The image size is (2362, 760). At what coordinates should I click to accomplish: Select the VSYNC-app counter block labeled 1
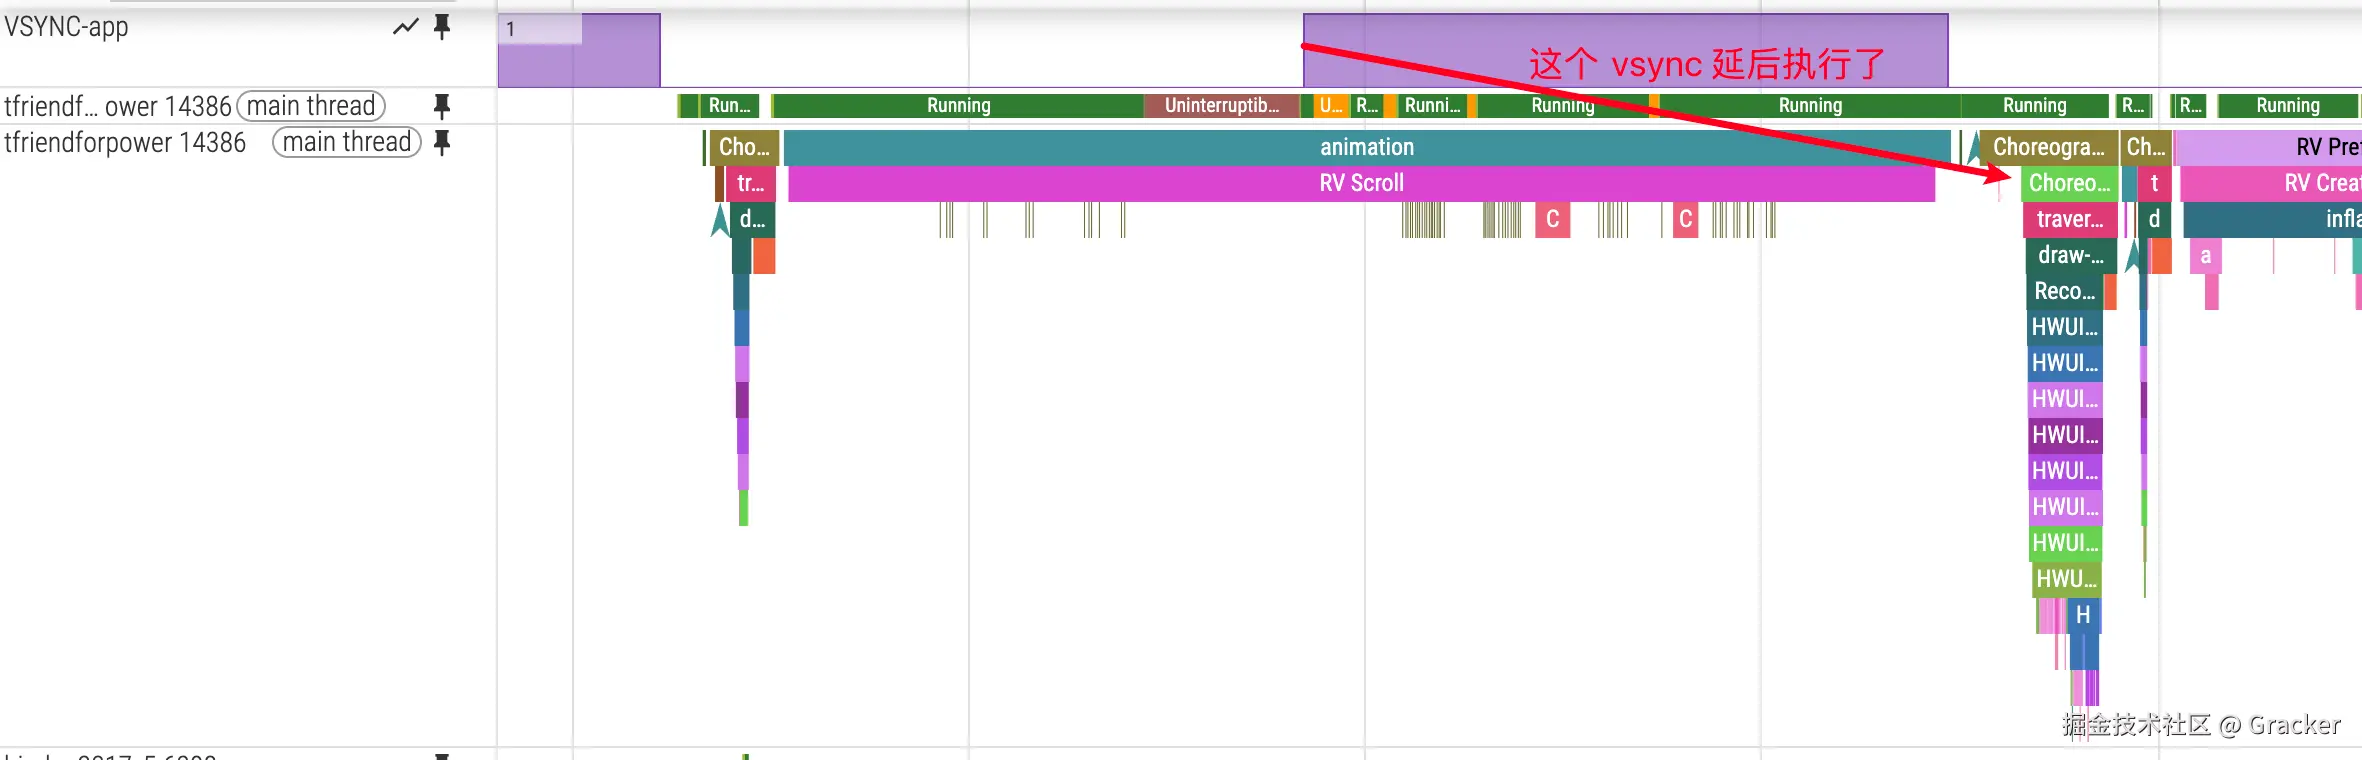[x=579, y=50]
